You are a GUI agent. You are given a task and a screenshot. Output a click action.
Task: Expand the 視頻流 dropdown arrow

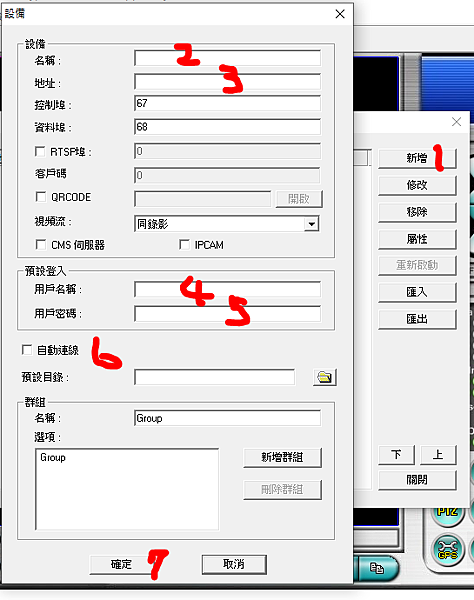tap(312, 224)
